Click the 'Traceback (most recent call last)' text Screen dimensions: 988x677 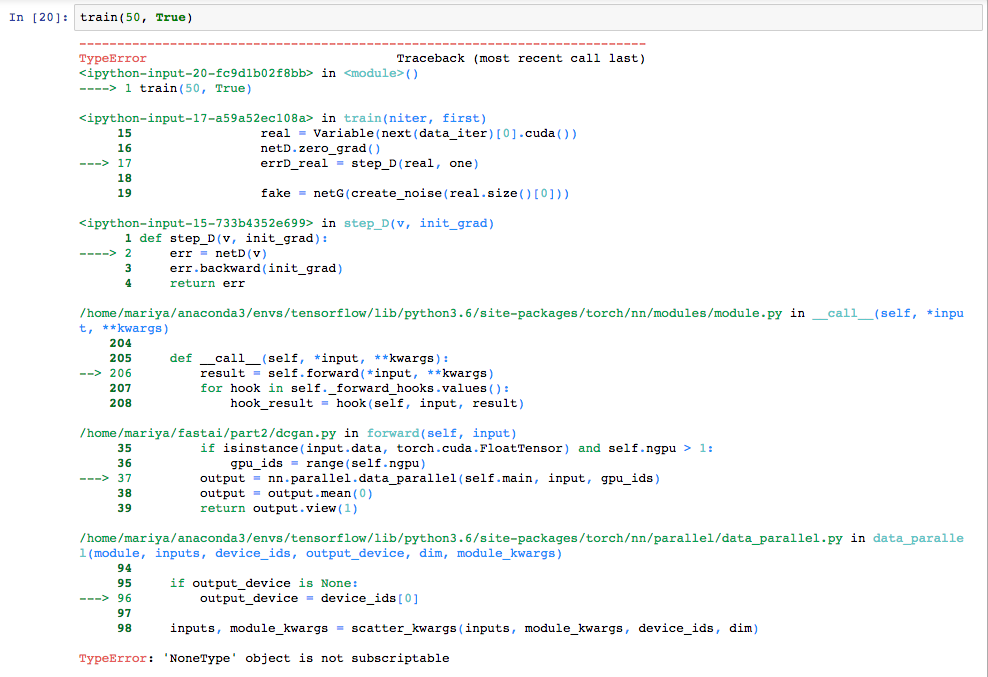click(520, 59)
